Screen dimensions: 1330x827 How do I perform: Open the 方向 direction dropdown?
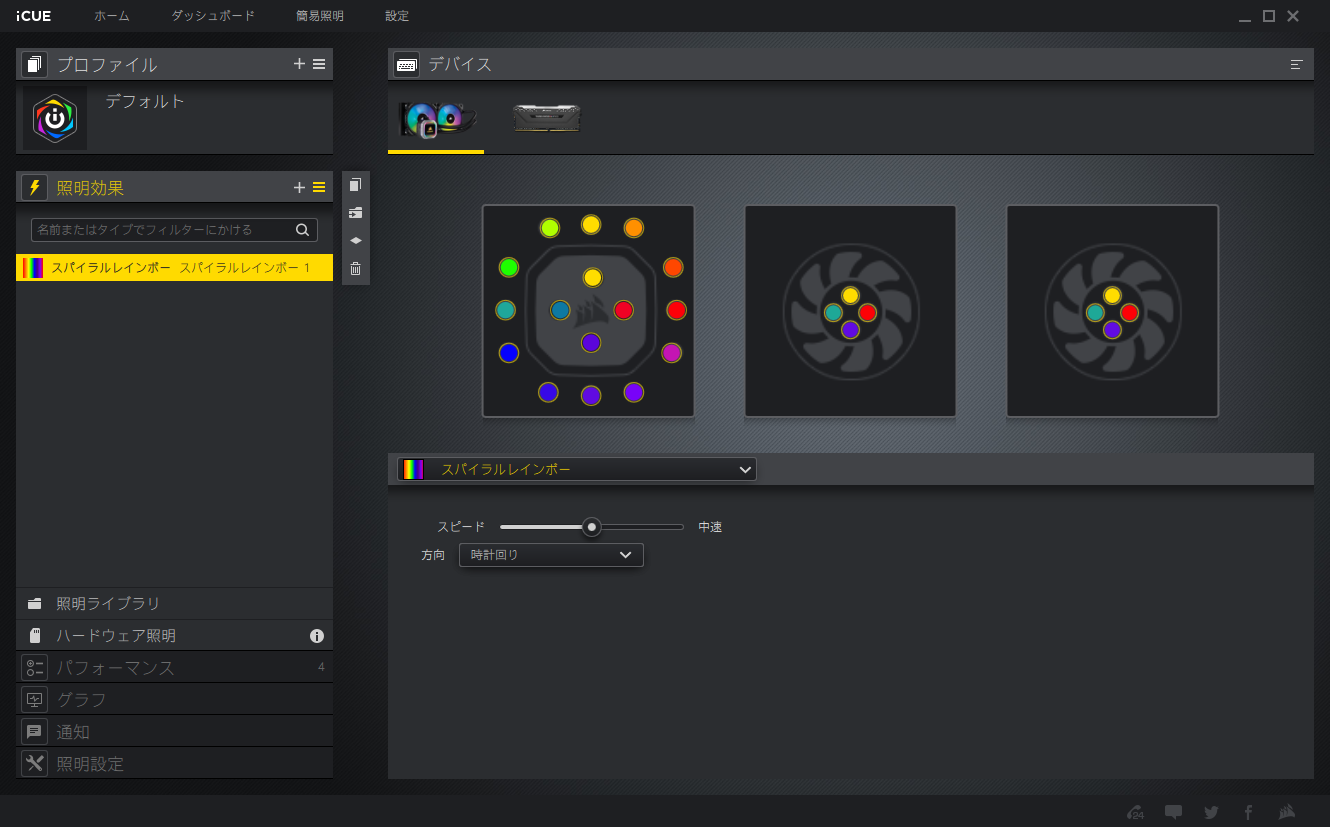click(551, 555)
